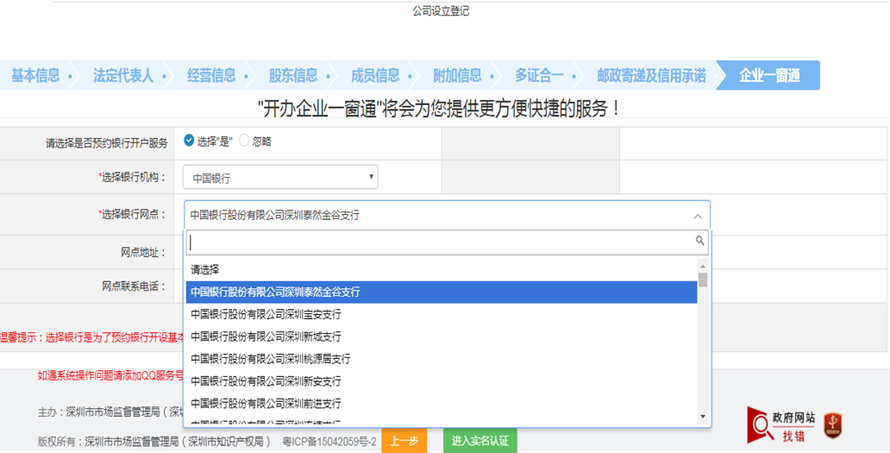890x453 pixels.
Task: Go to the 邮政寄递及信用承诺 tab
Action: (x=651, y=75)
